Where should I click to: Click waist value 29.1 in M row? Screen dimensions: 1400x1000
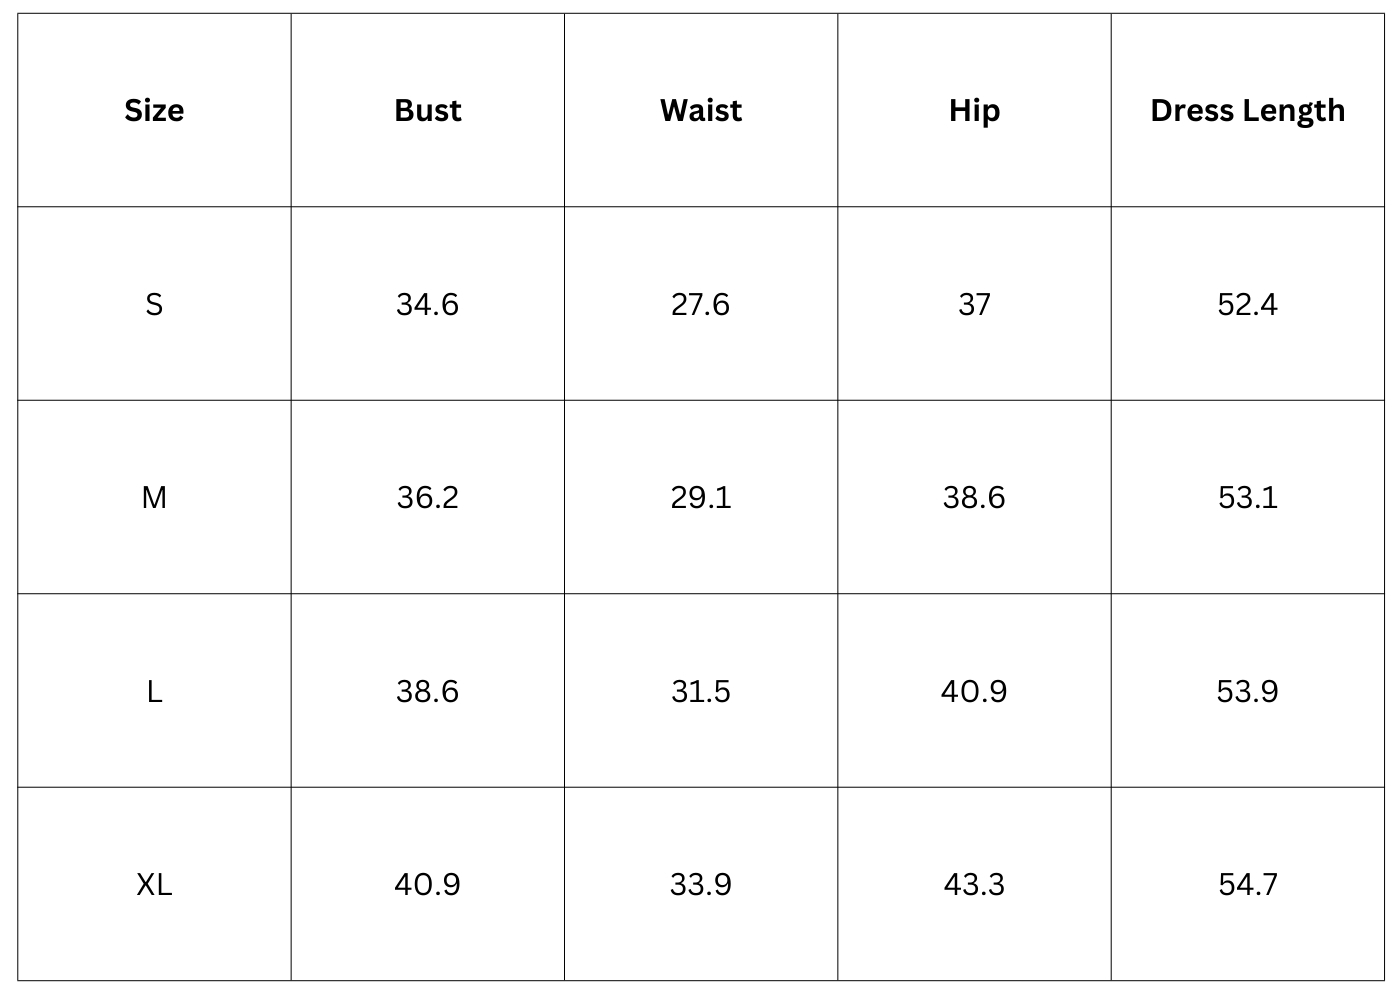click(x=701, y=497)
